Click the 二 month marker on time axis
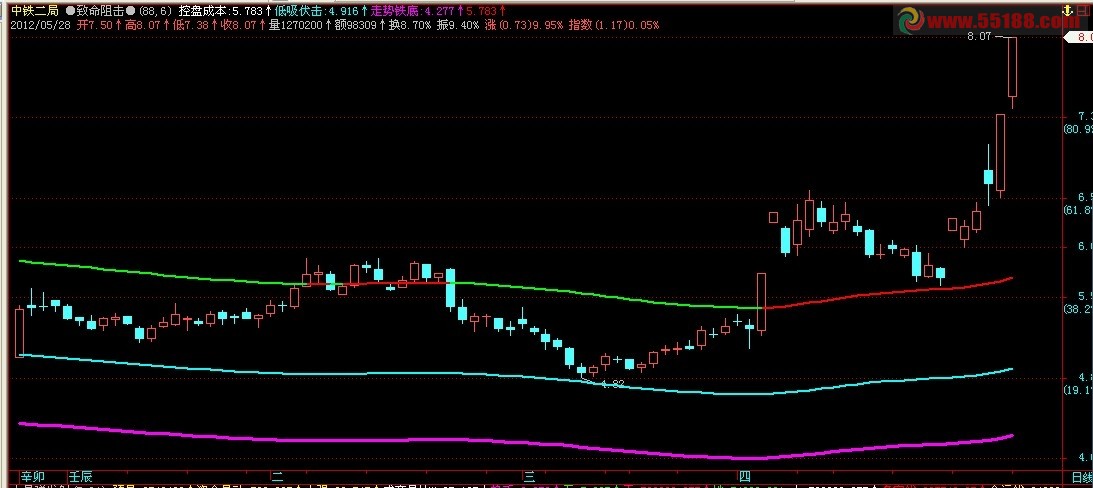Image resolution: width=1093 pixels, height=488 pixels. 277,477
